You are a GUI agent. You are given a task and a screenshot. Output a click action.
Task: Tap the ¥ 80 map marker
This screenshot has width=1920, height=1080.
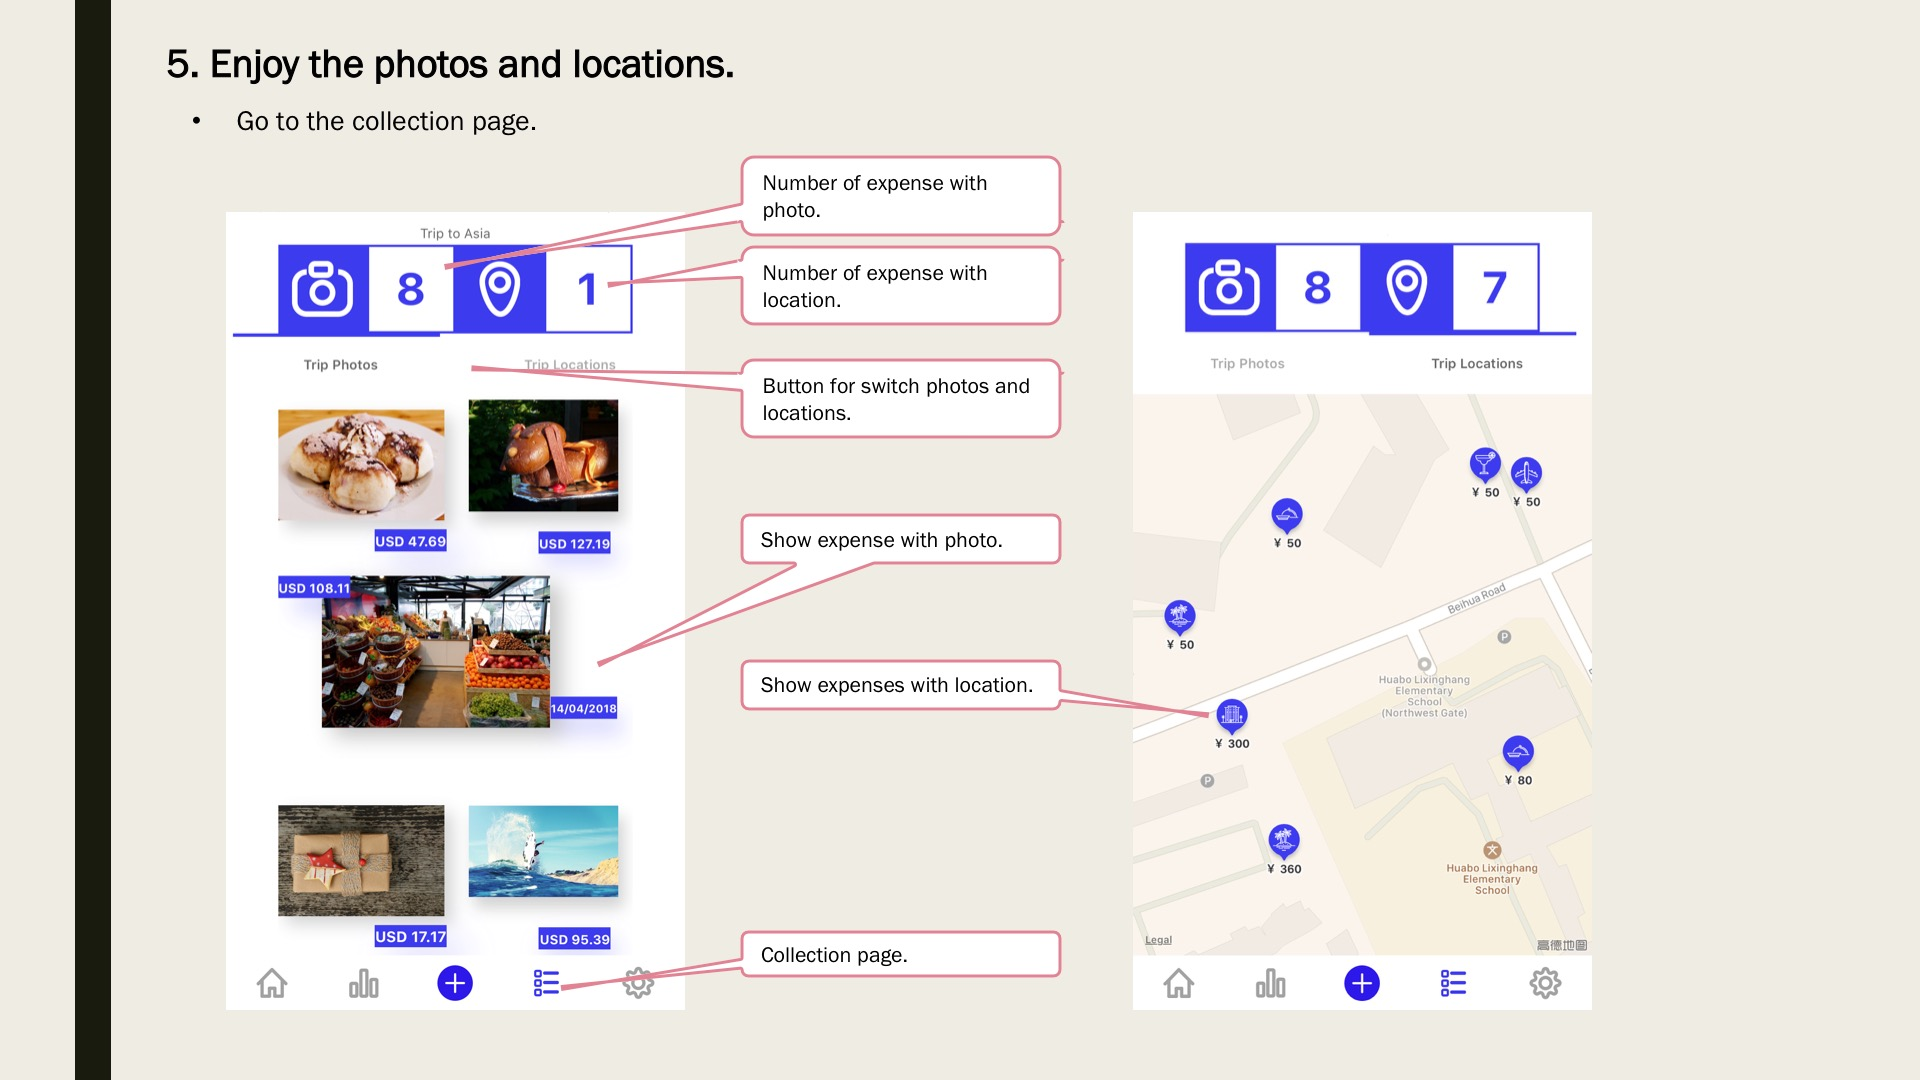click(1518, 752)
